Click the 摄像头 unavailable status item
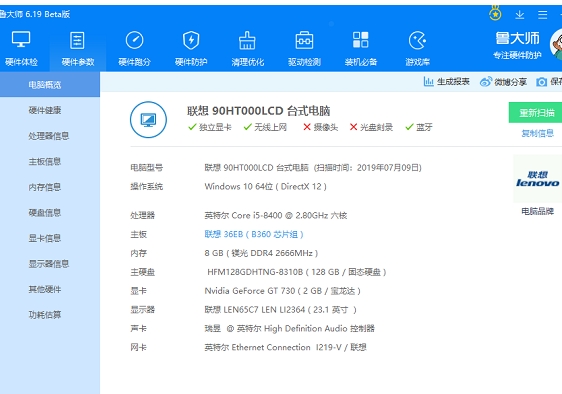 320,127
